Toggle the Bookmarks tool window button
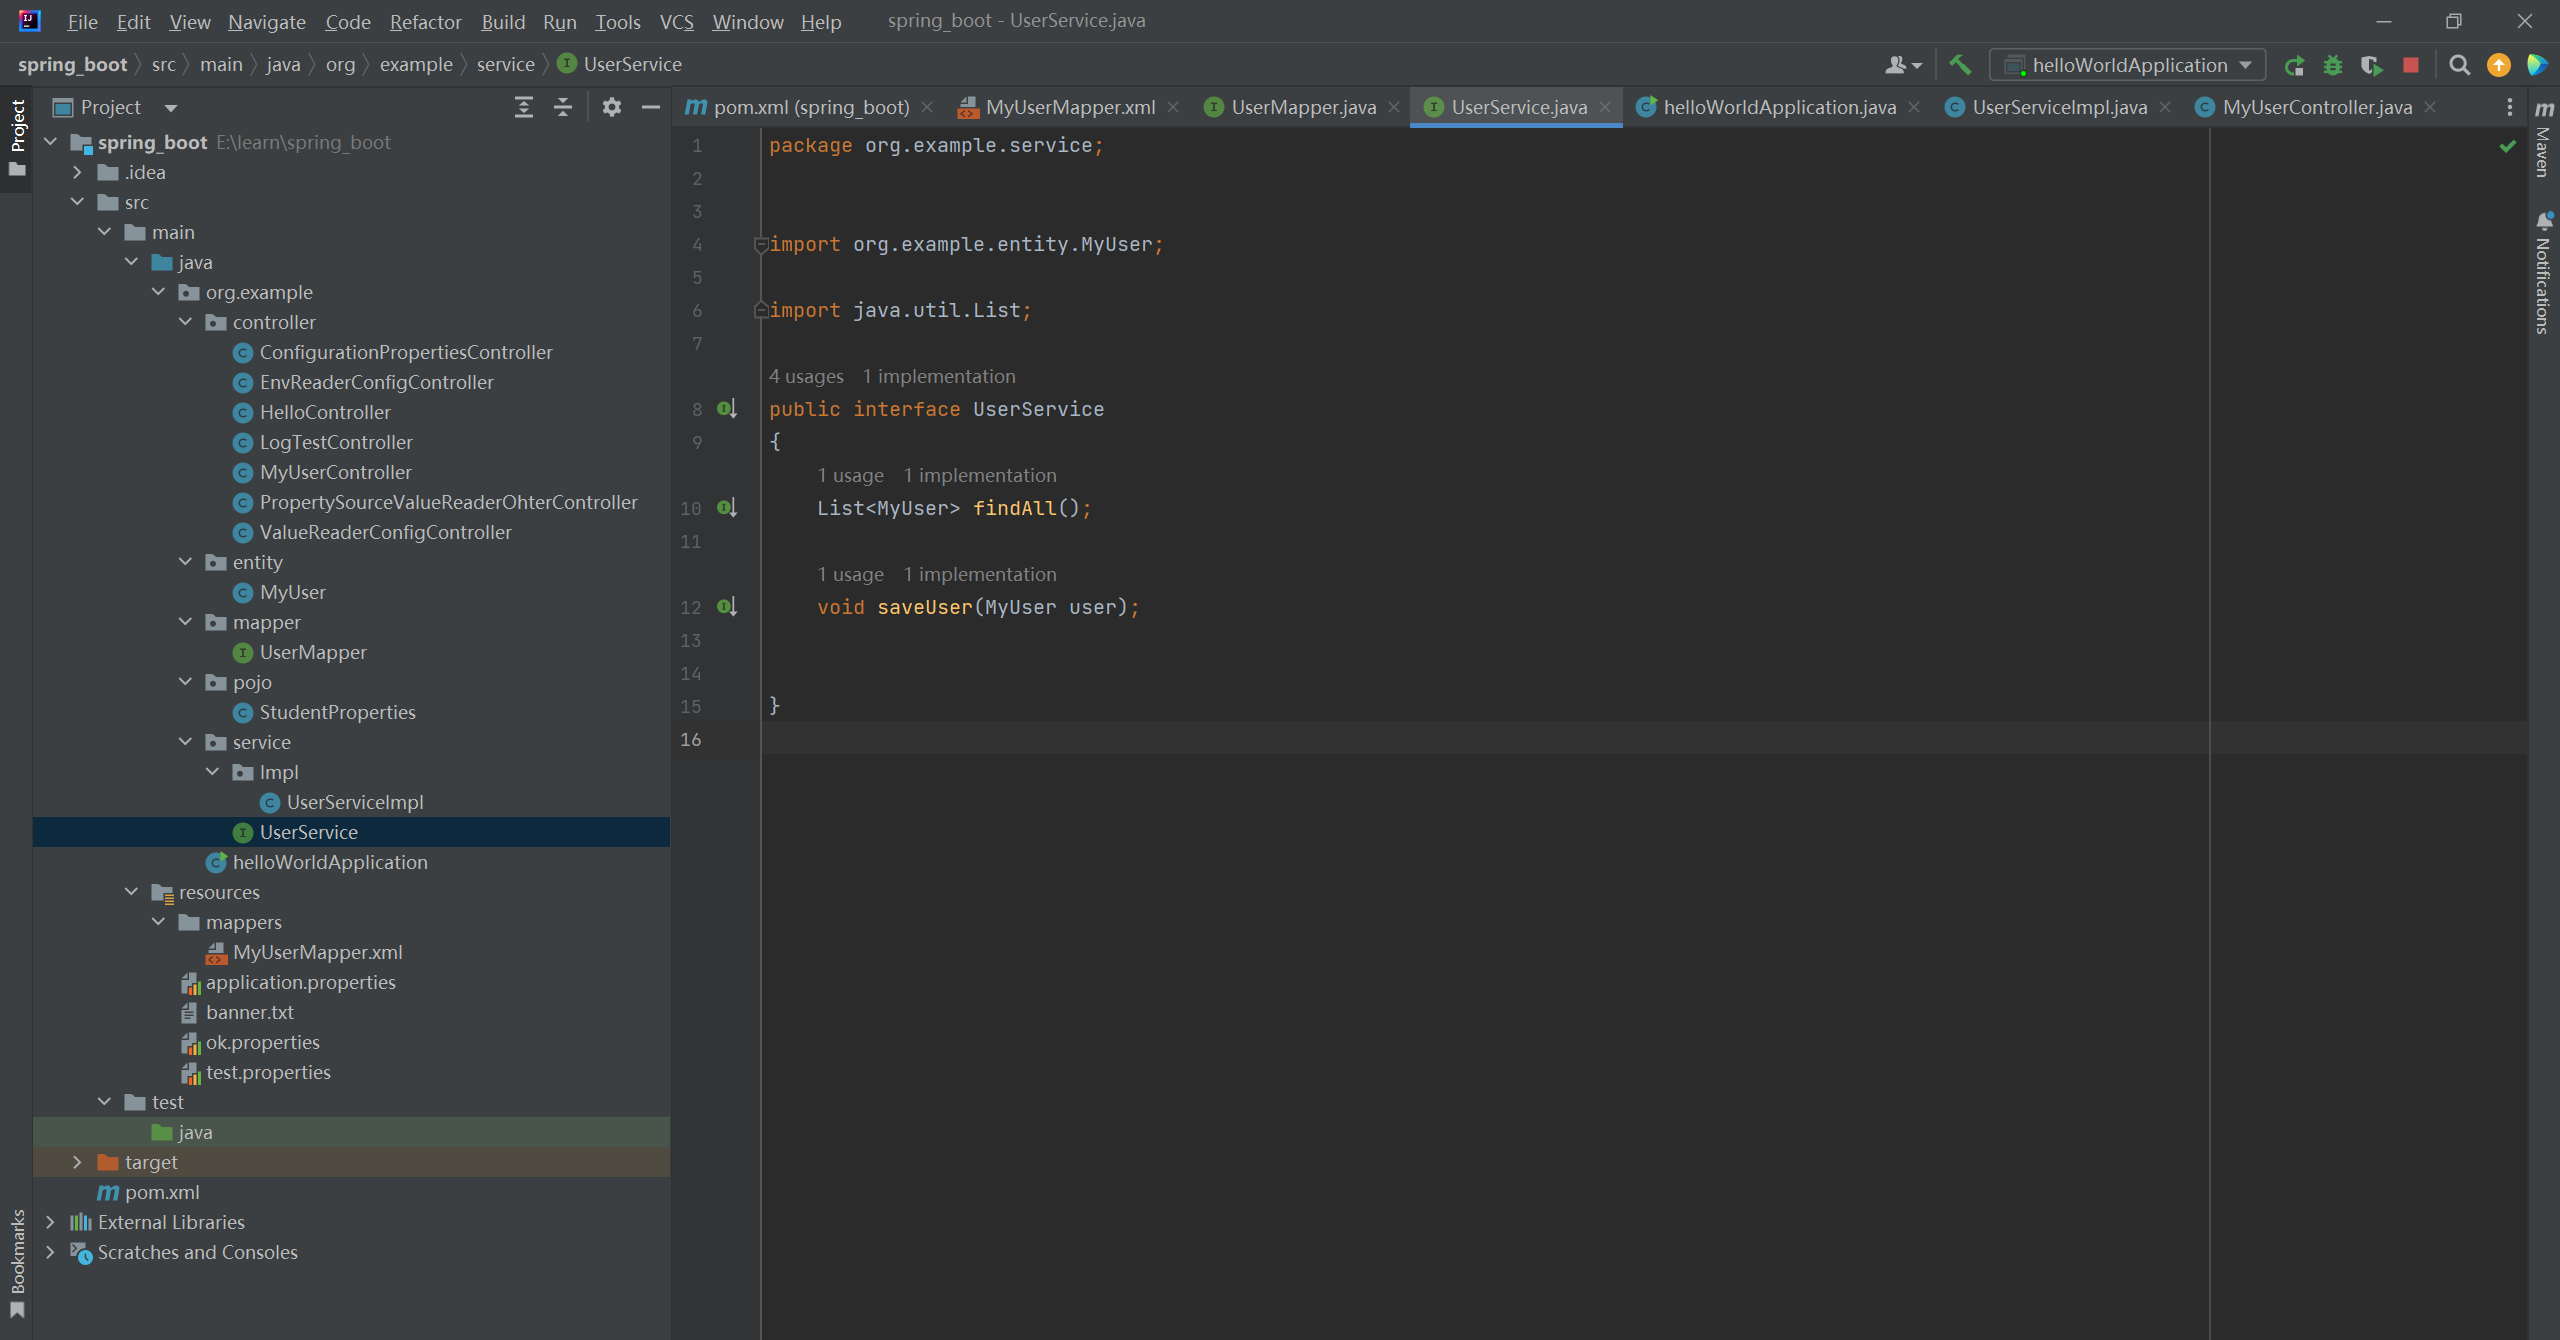2560x1340 pixels. pos(17,1262)
